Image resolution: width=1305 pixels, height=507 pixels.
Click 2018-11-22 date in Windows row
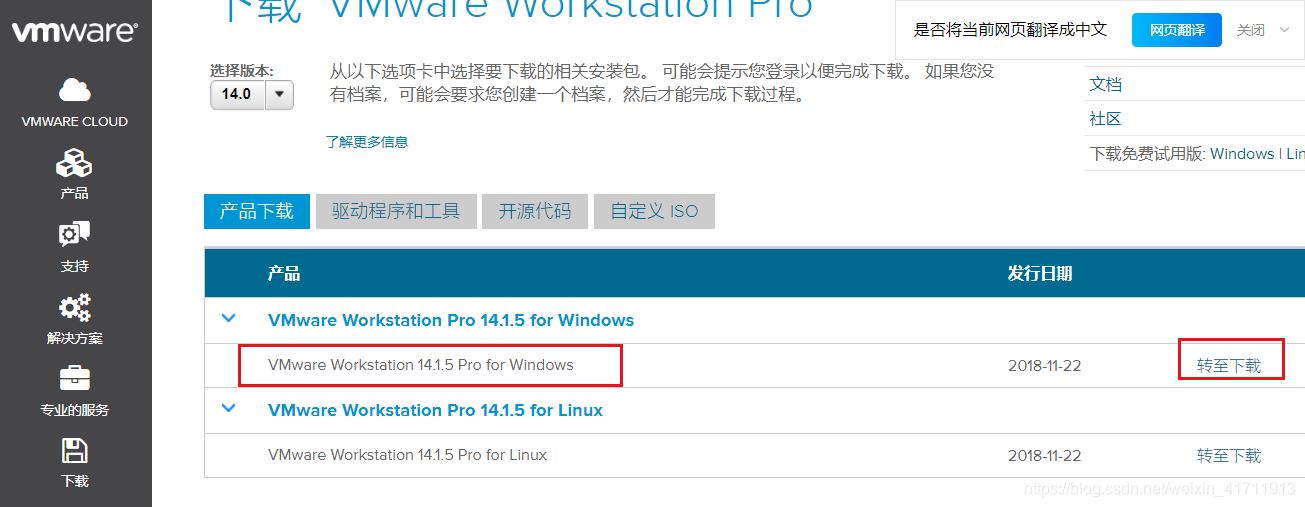click(1045, 366)
